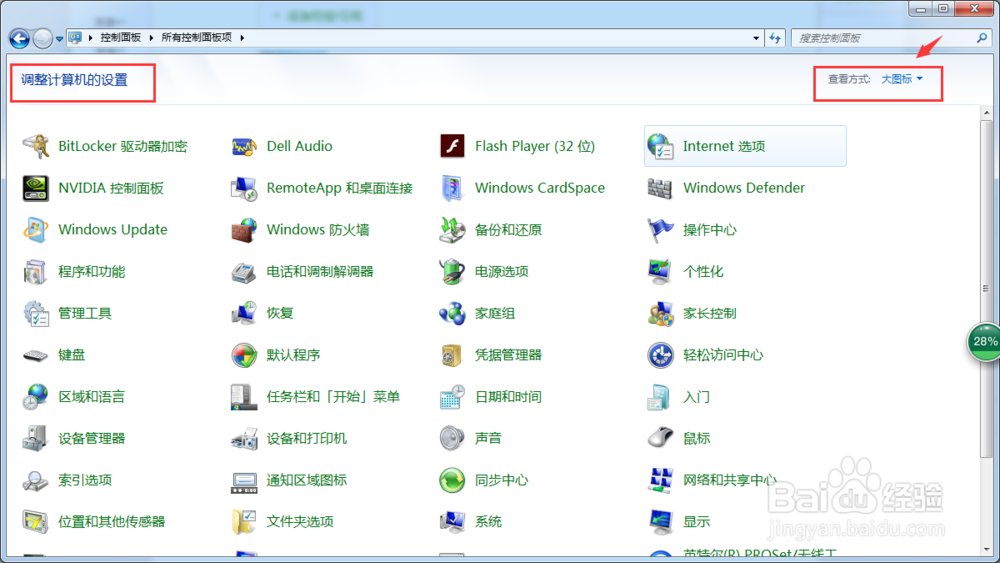The image size is (1000, 563).
Task: Open 备份和还原 icon
Action: [x=452, y=230]
